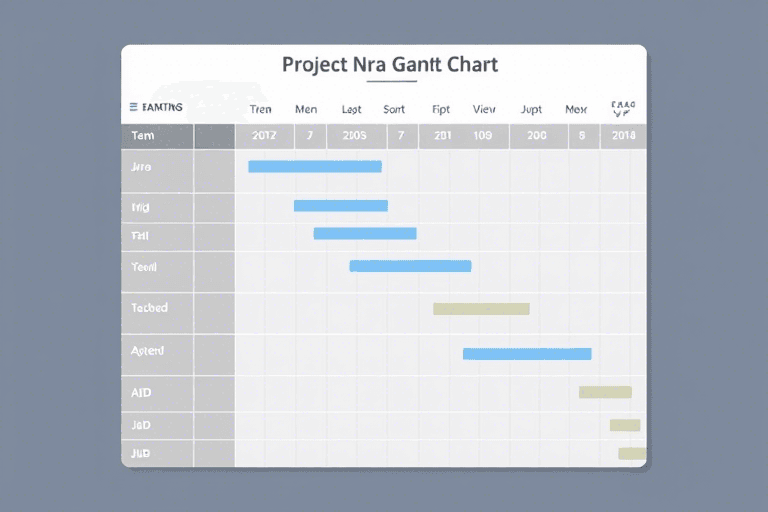Open the Mex menu

[x=576, y=109]
